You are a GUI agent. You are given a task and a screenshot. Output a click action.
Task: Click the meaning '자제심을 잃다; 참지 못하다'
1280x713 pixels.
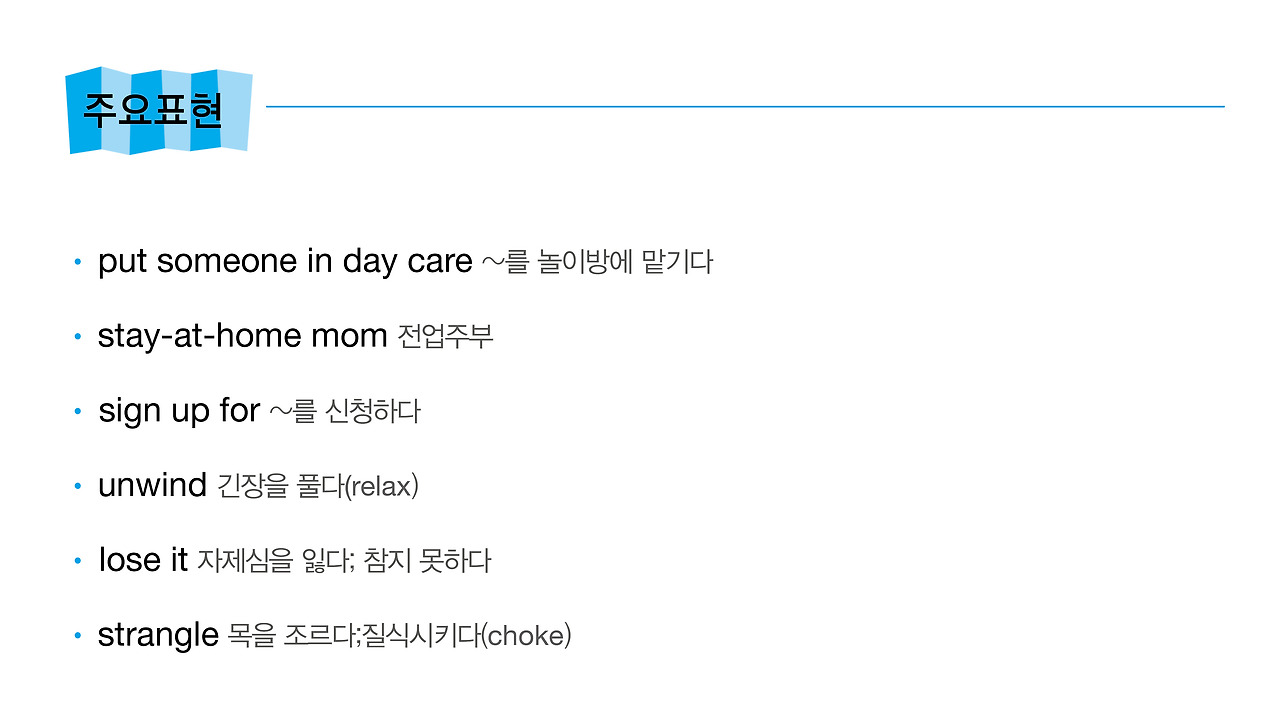click(344, 560)
